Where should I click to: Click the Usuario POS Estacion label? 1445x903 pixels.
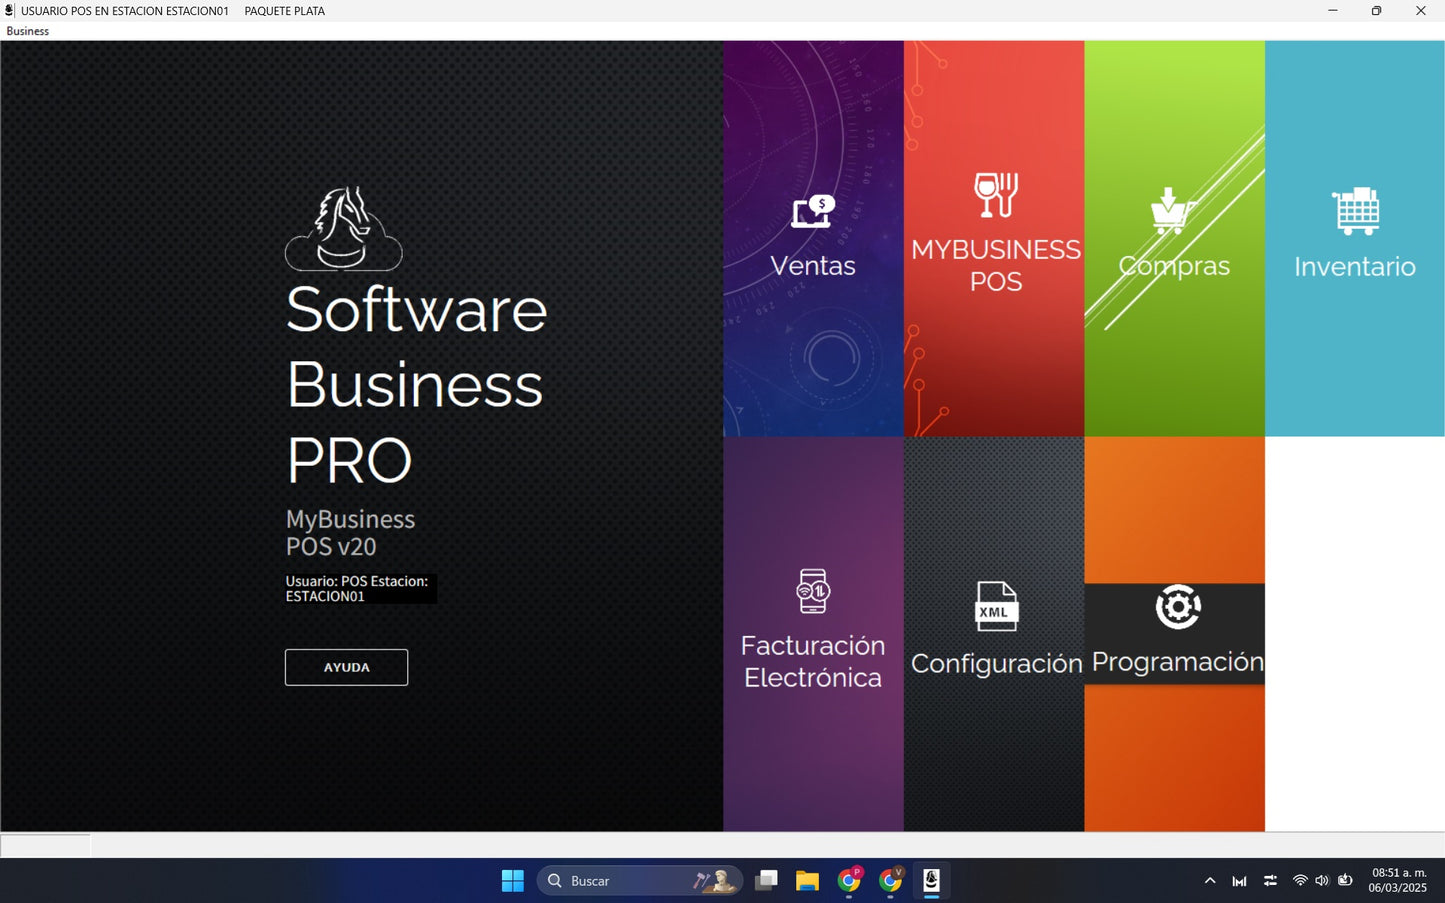coord(357,588)
